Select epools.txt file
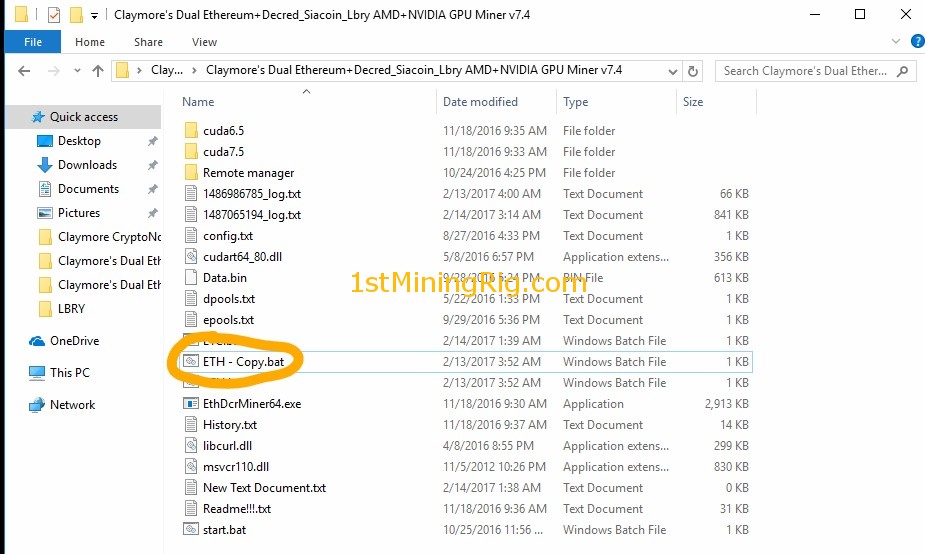Screen dimensions: 925x554 pos(228,320)
